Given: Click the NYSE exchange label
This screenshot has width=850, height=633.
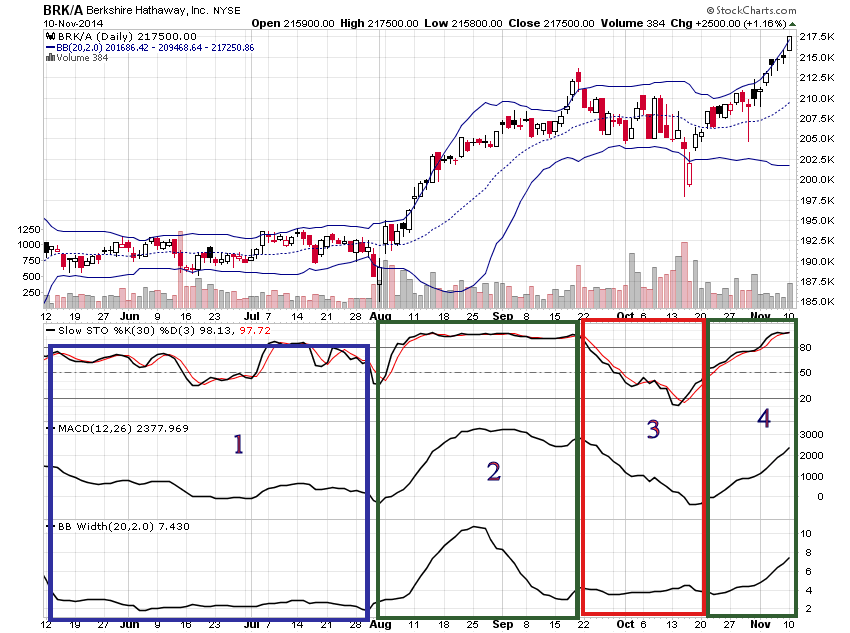Looking at the screenshot, I should 227,11.
